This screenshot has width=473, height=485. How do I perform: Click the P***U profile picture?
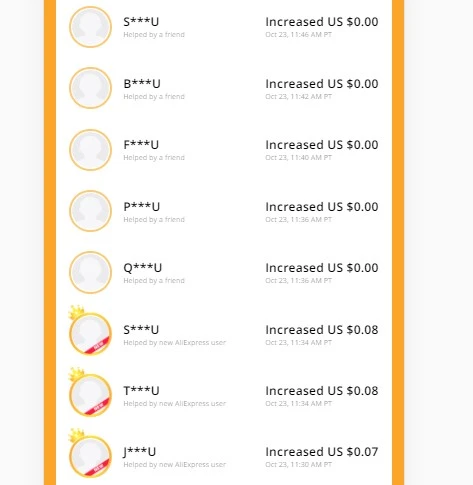point(90,211)
